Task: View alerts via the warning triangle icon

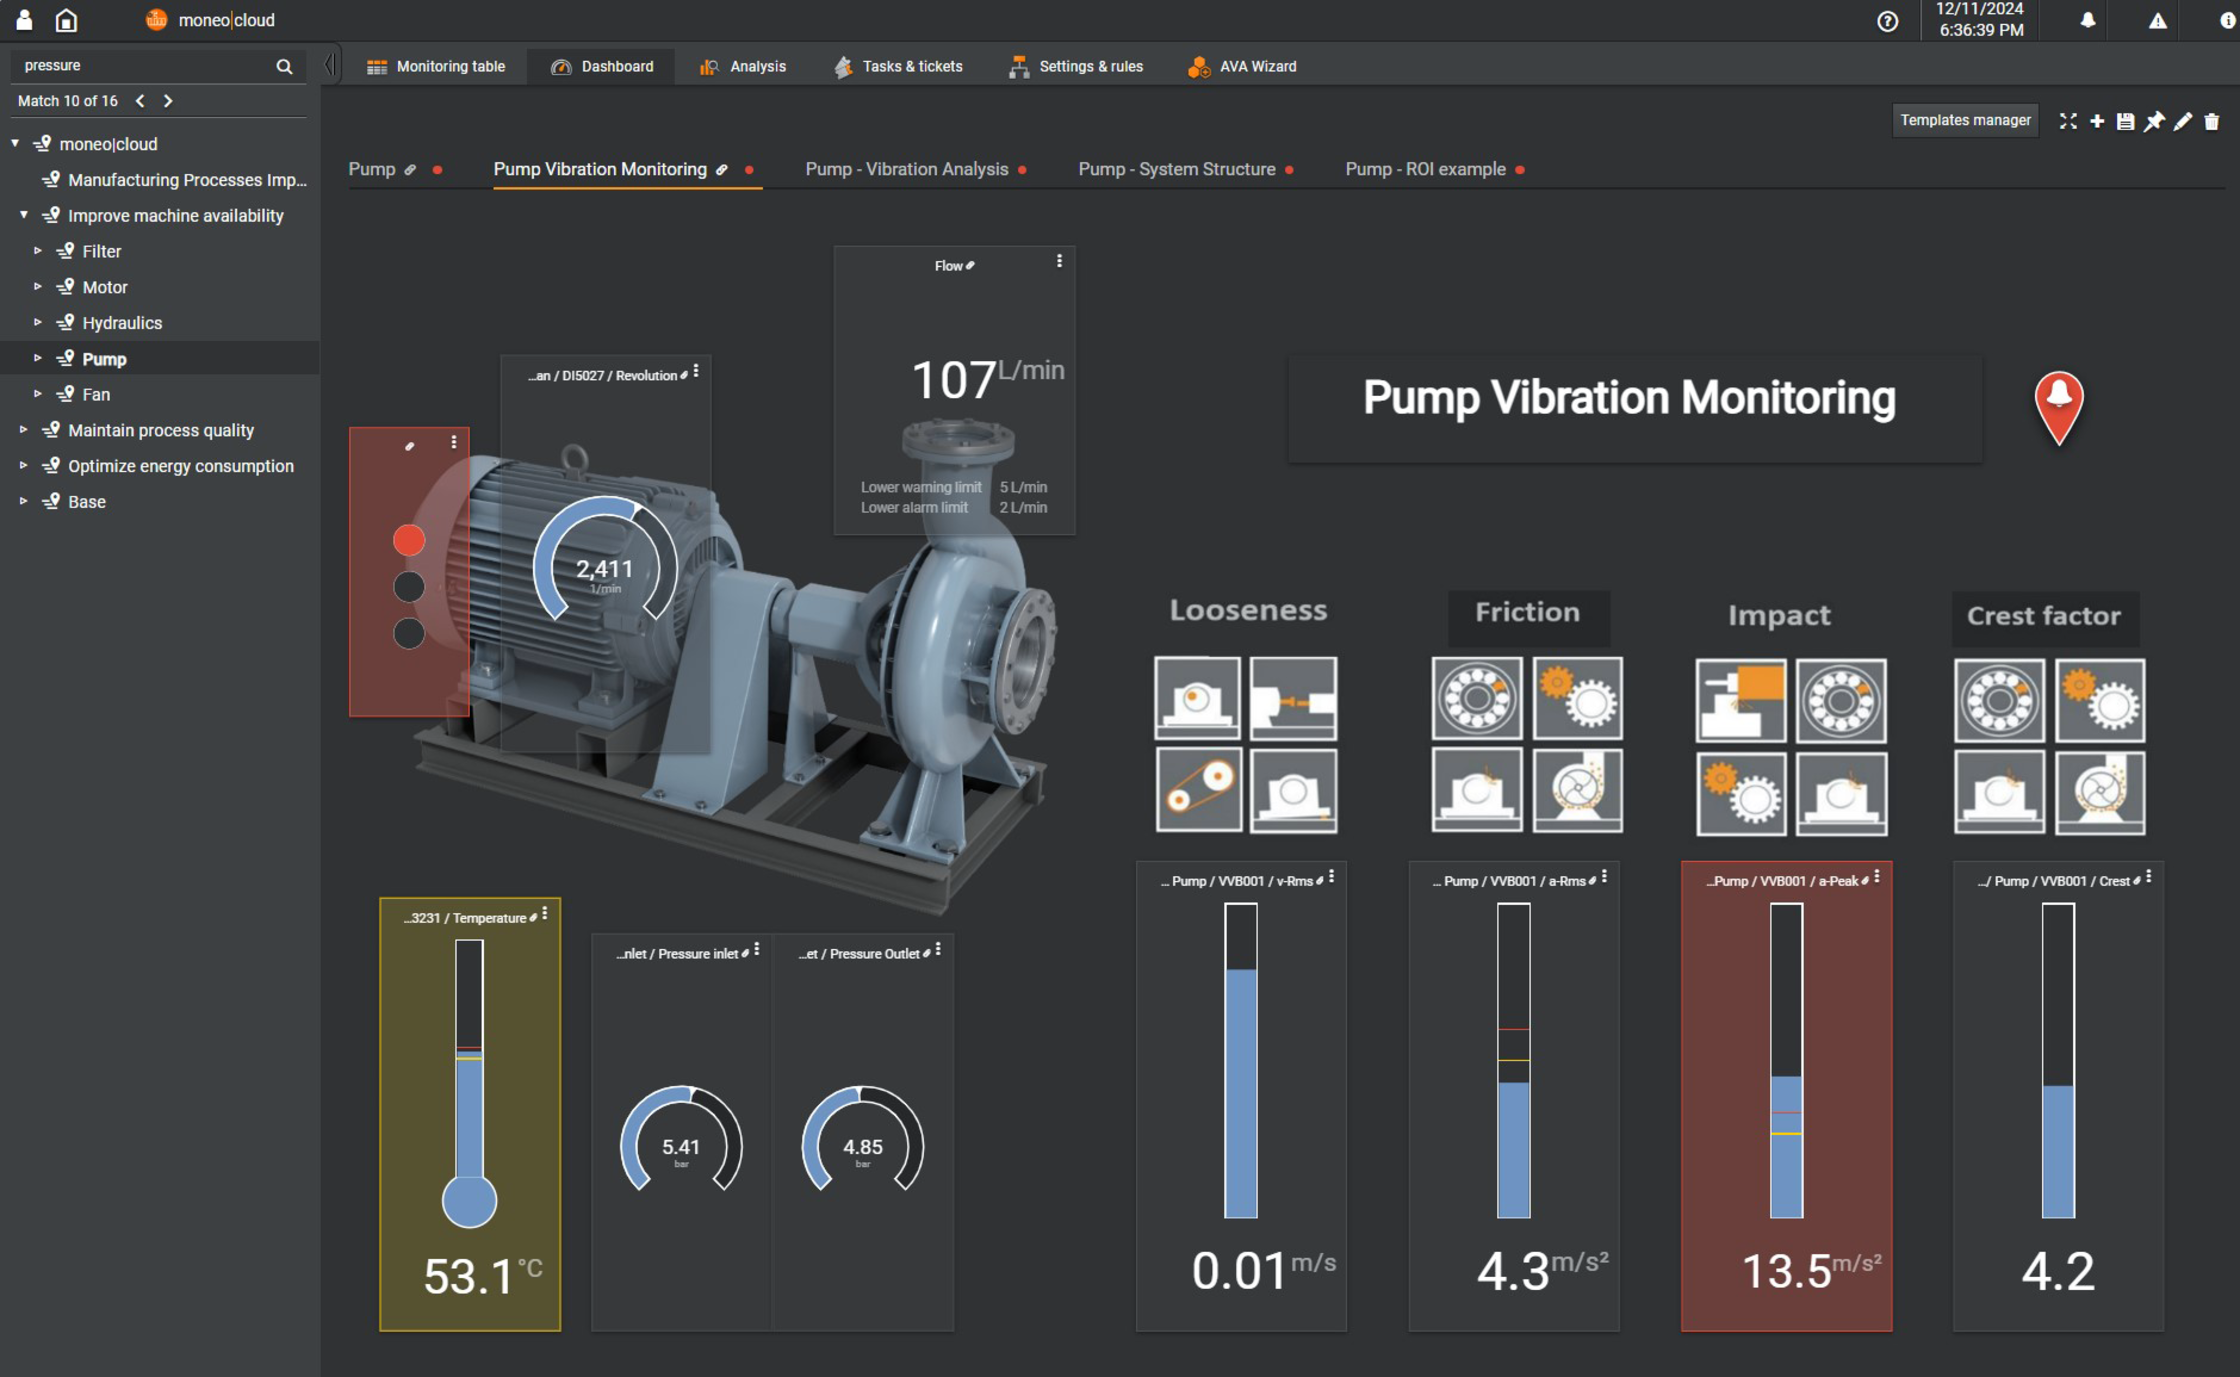Action: coord(2156,20)
